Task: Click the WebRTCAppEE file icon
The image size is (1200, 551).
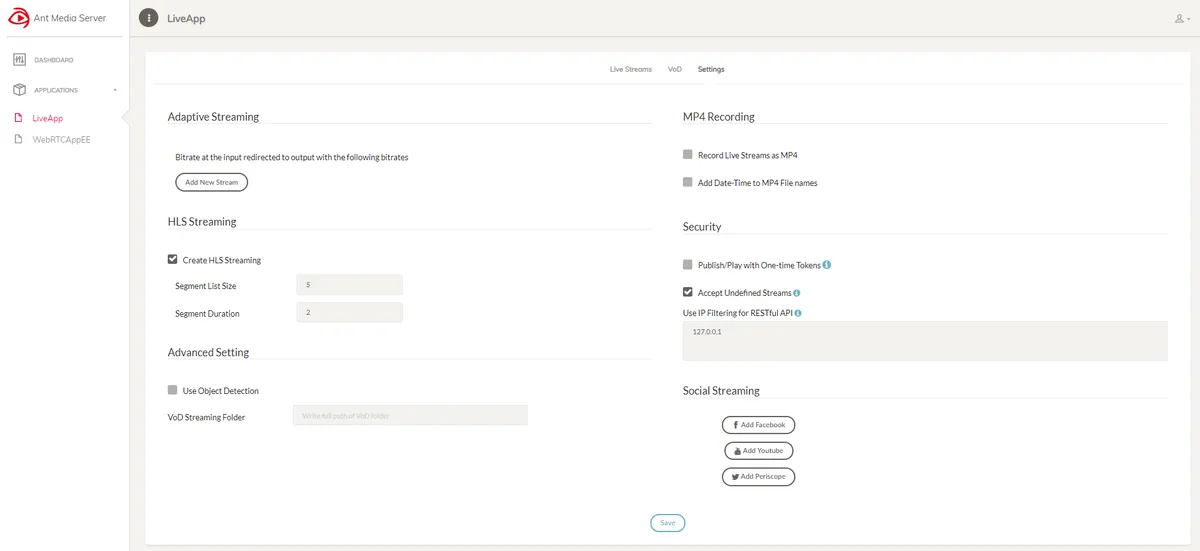Action: [19, 140]
